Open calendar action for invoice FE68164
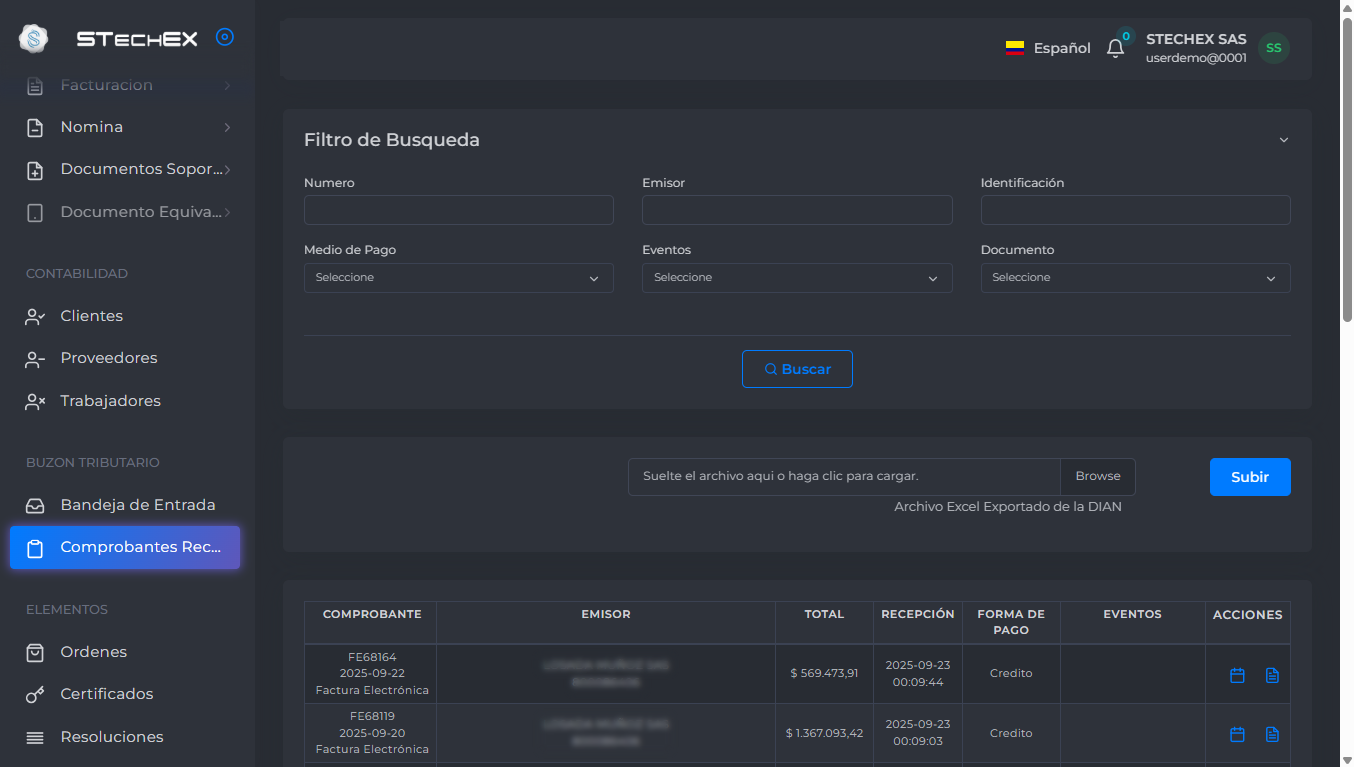The height and width of the screenshot is (767, 1354). pos(1237,675)
